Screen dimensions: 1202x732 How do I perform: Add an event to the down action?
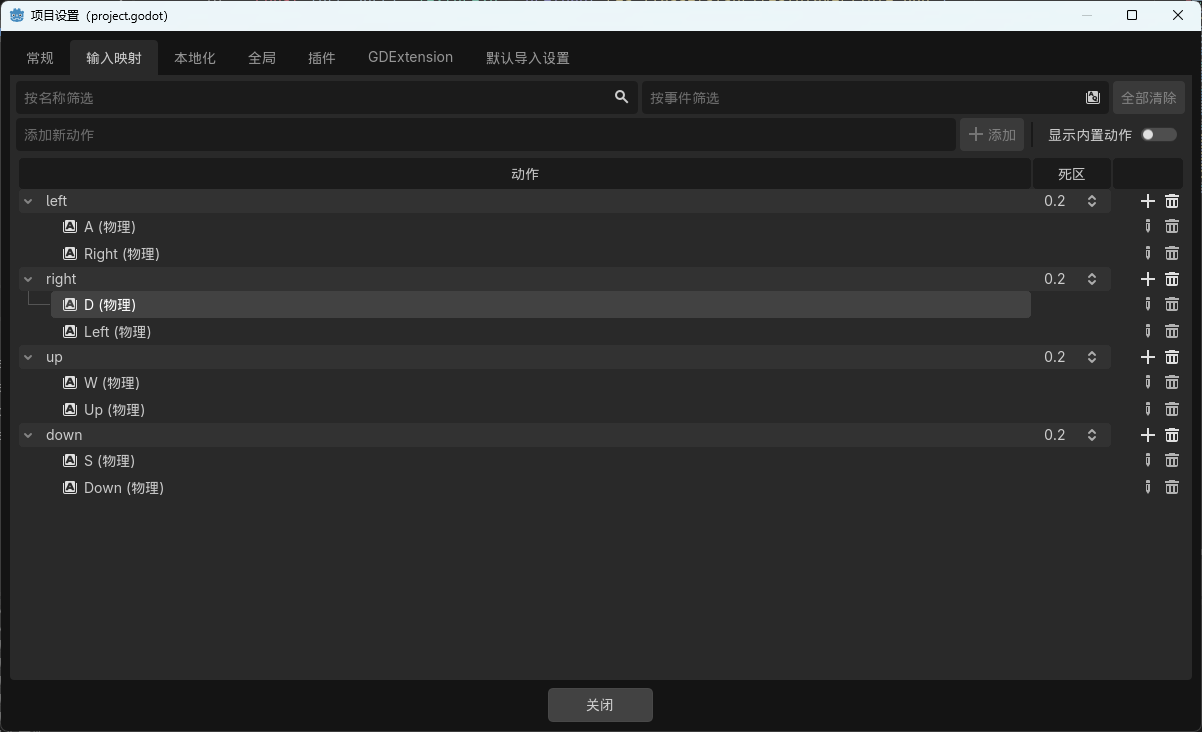pos(1148,435)
